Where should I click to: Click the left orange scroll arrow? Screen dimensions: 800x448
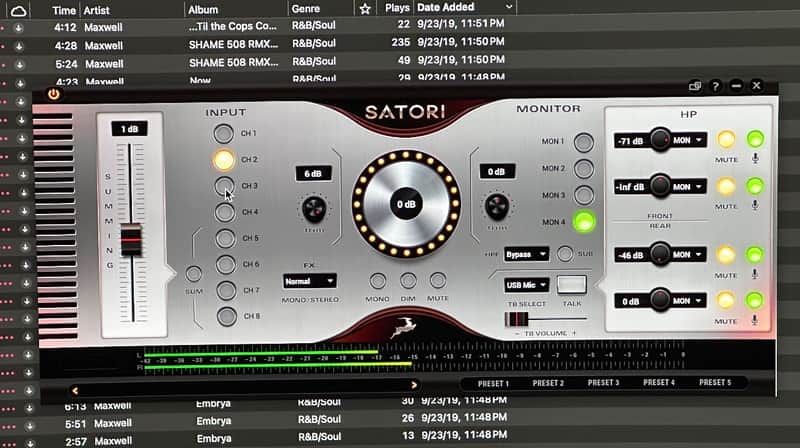pos(75,391)
